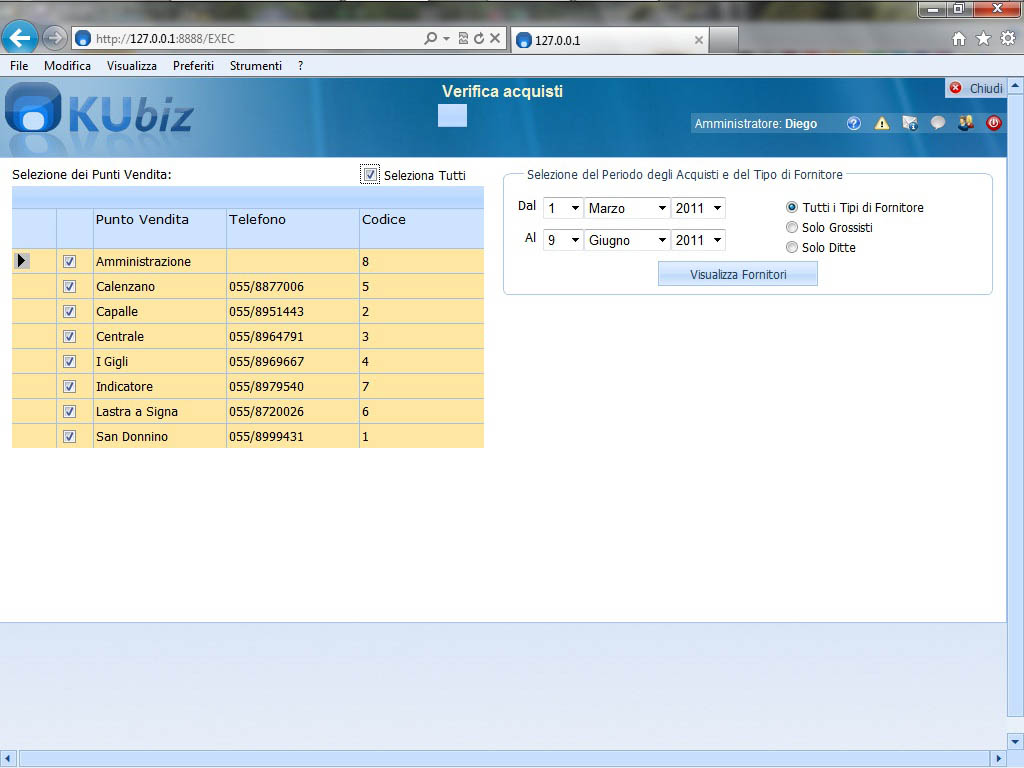Go to browser home icon
Image resolution: width=1024 pixels, height=768 pixels.
click(958, 39)
